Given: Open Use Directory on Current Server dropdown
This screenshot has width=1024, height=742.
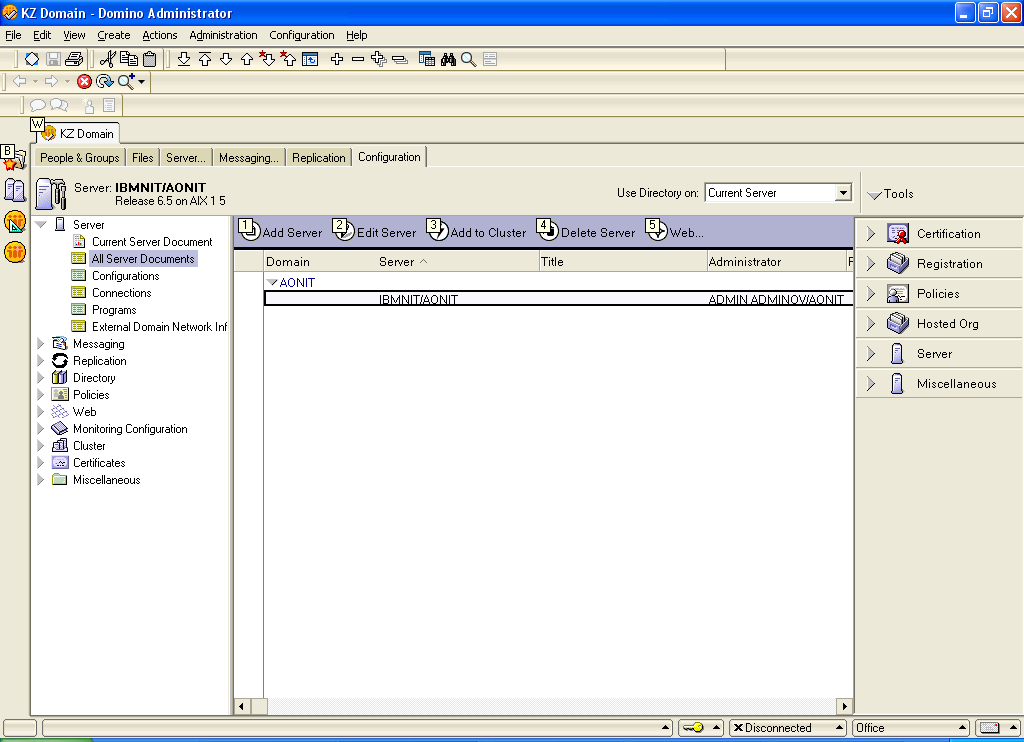Looking at the screenshot, I should [843, 193].
